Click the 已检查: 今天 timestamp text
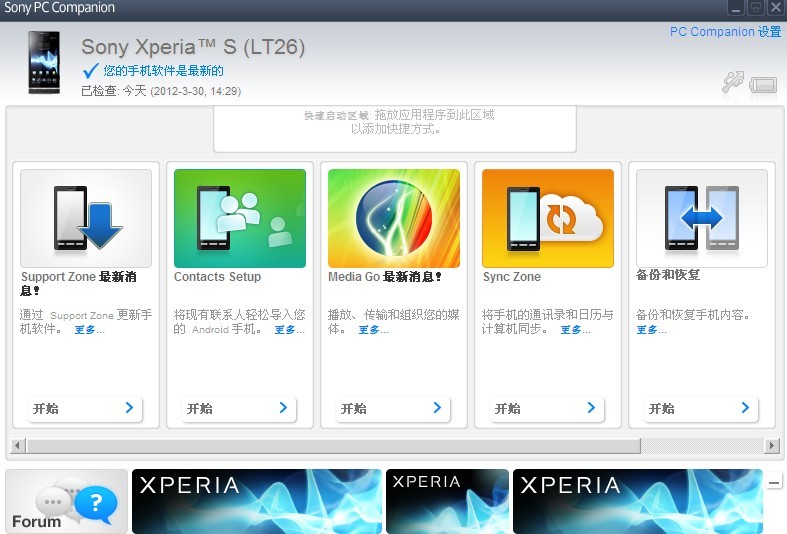This screenshot has width=787, height=534. coord(161,91)
